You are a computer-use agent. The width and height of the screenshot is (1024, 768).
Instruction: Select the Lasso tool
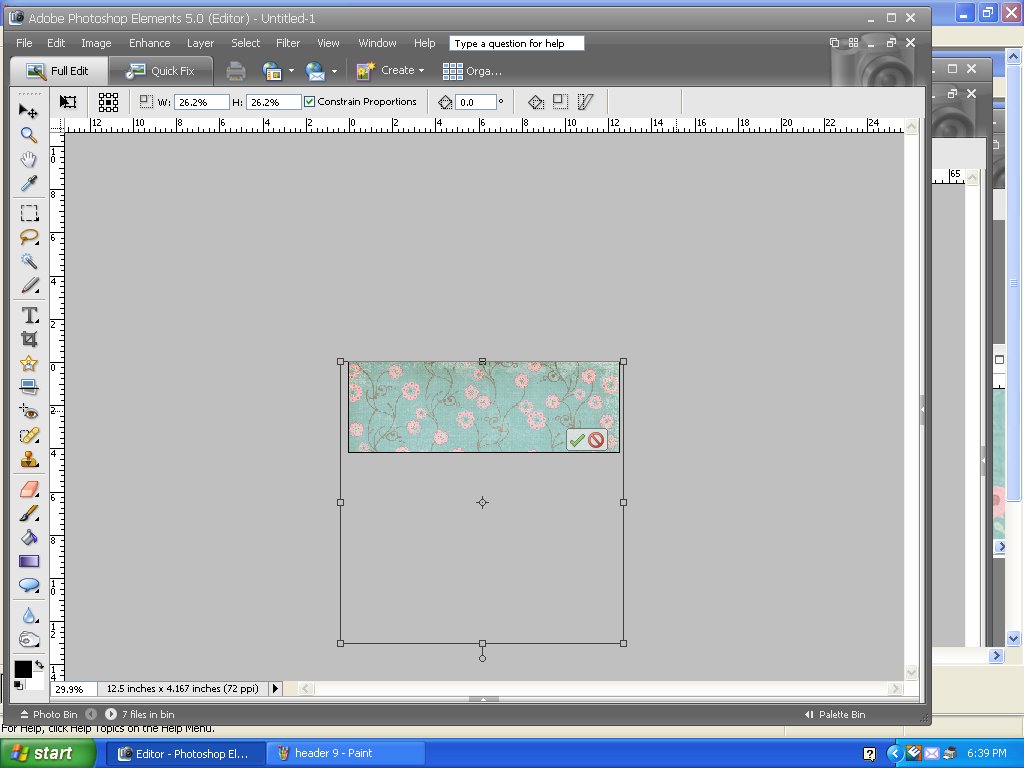click(29, 237)
